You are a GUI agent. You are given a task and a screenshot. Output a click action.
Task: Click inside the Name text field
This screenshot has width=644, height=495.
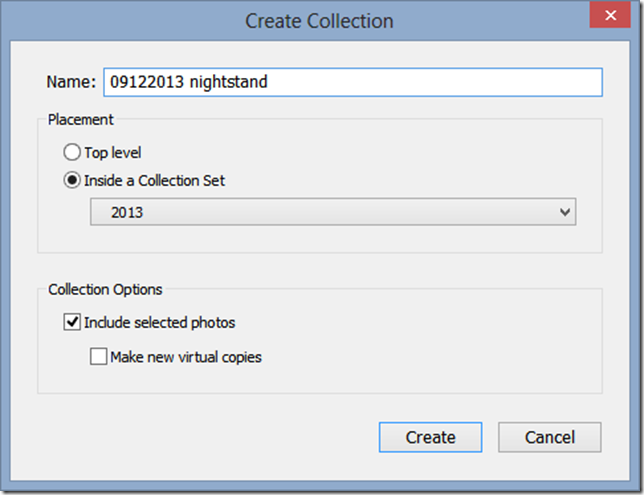tap(353, 82)
